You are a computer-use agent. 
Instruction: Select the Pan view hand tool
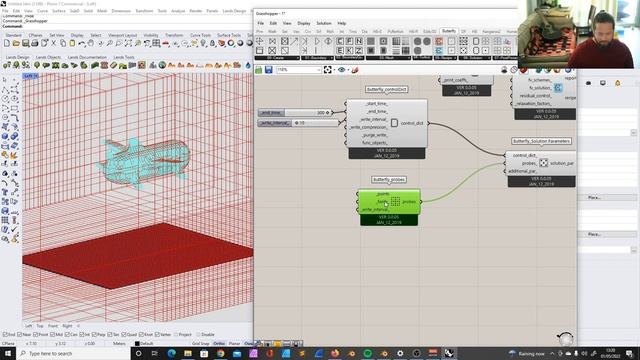coord(91,43)
